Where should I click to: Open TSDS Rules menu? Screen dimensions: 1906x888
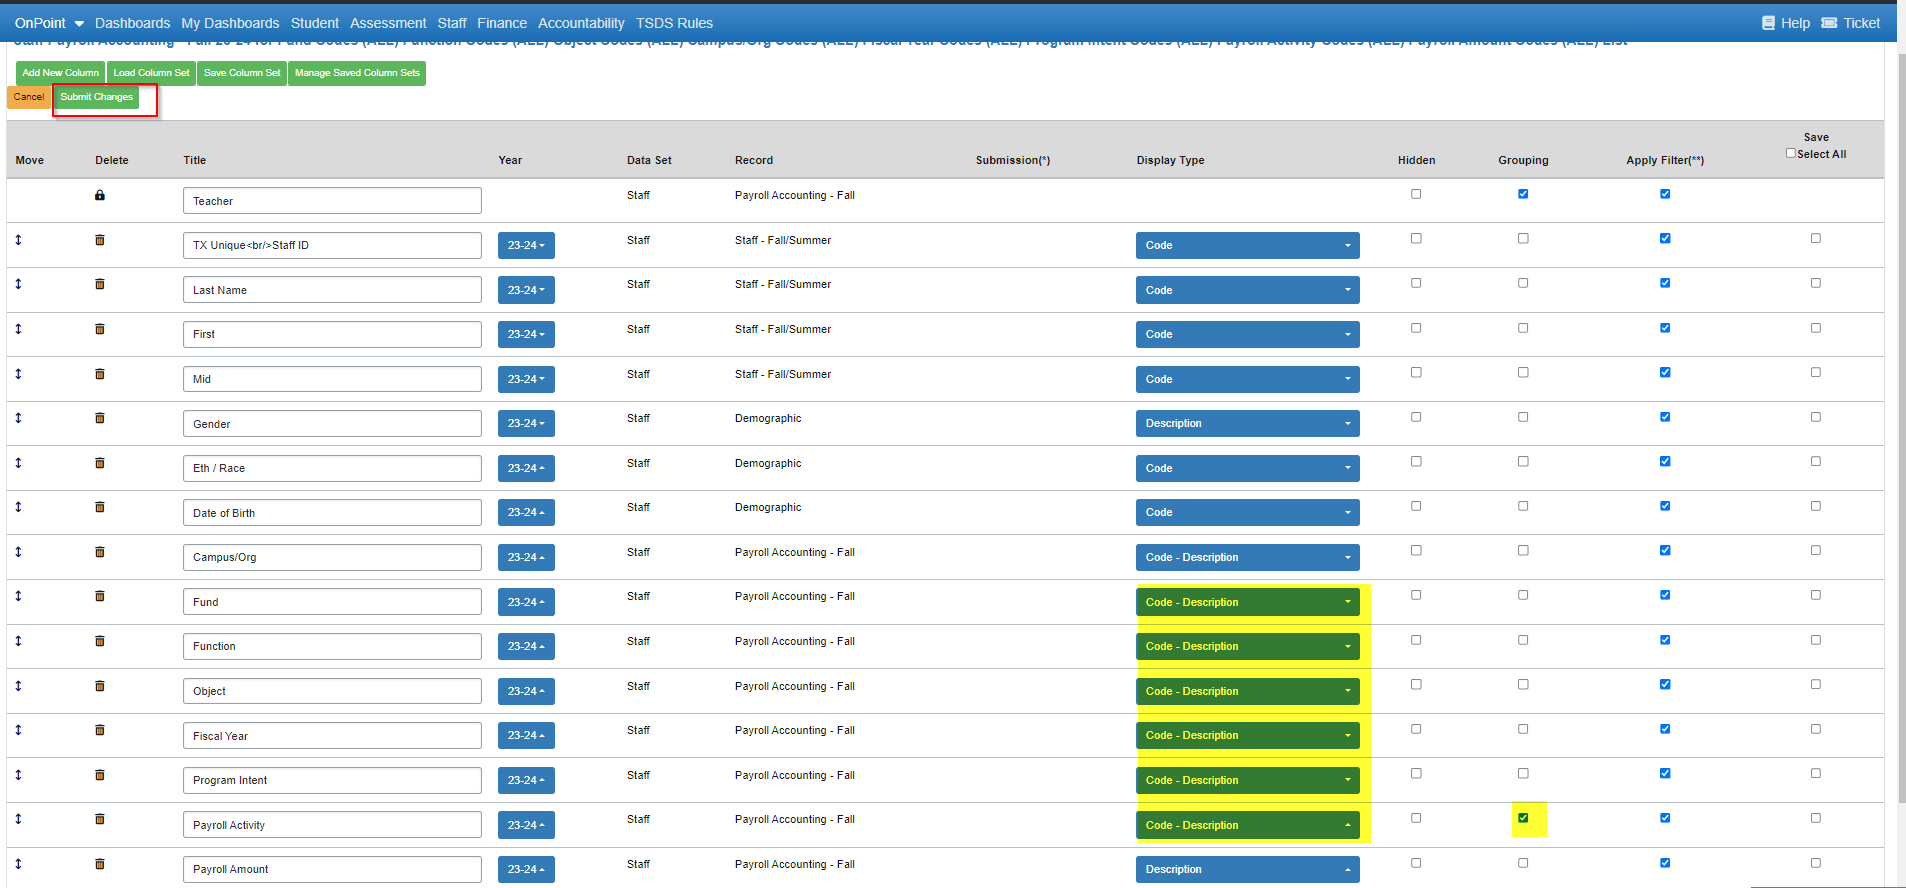click(x=675, y=23)
